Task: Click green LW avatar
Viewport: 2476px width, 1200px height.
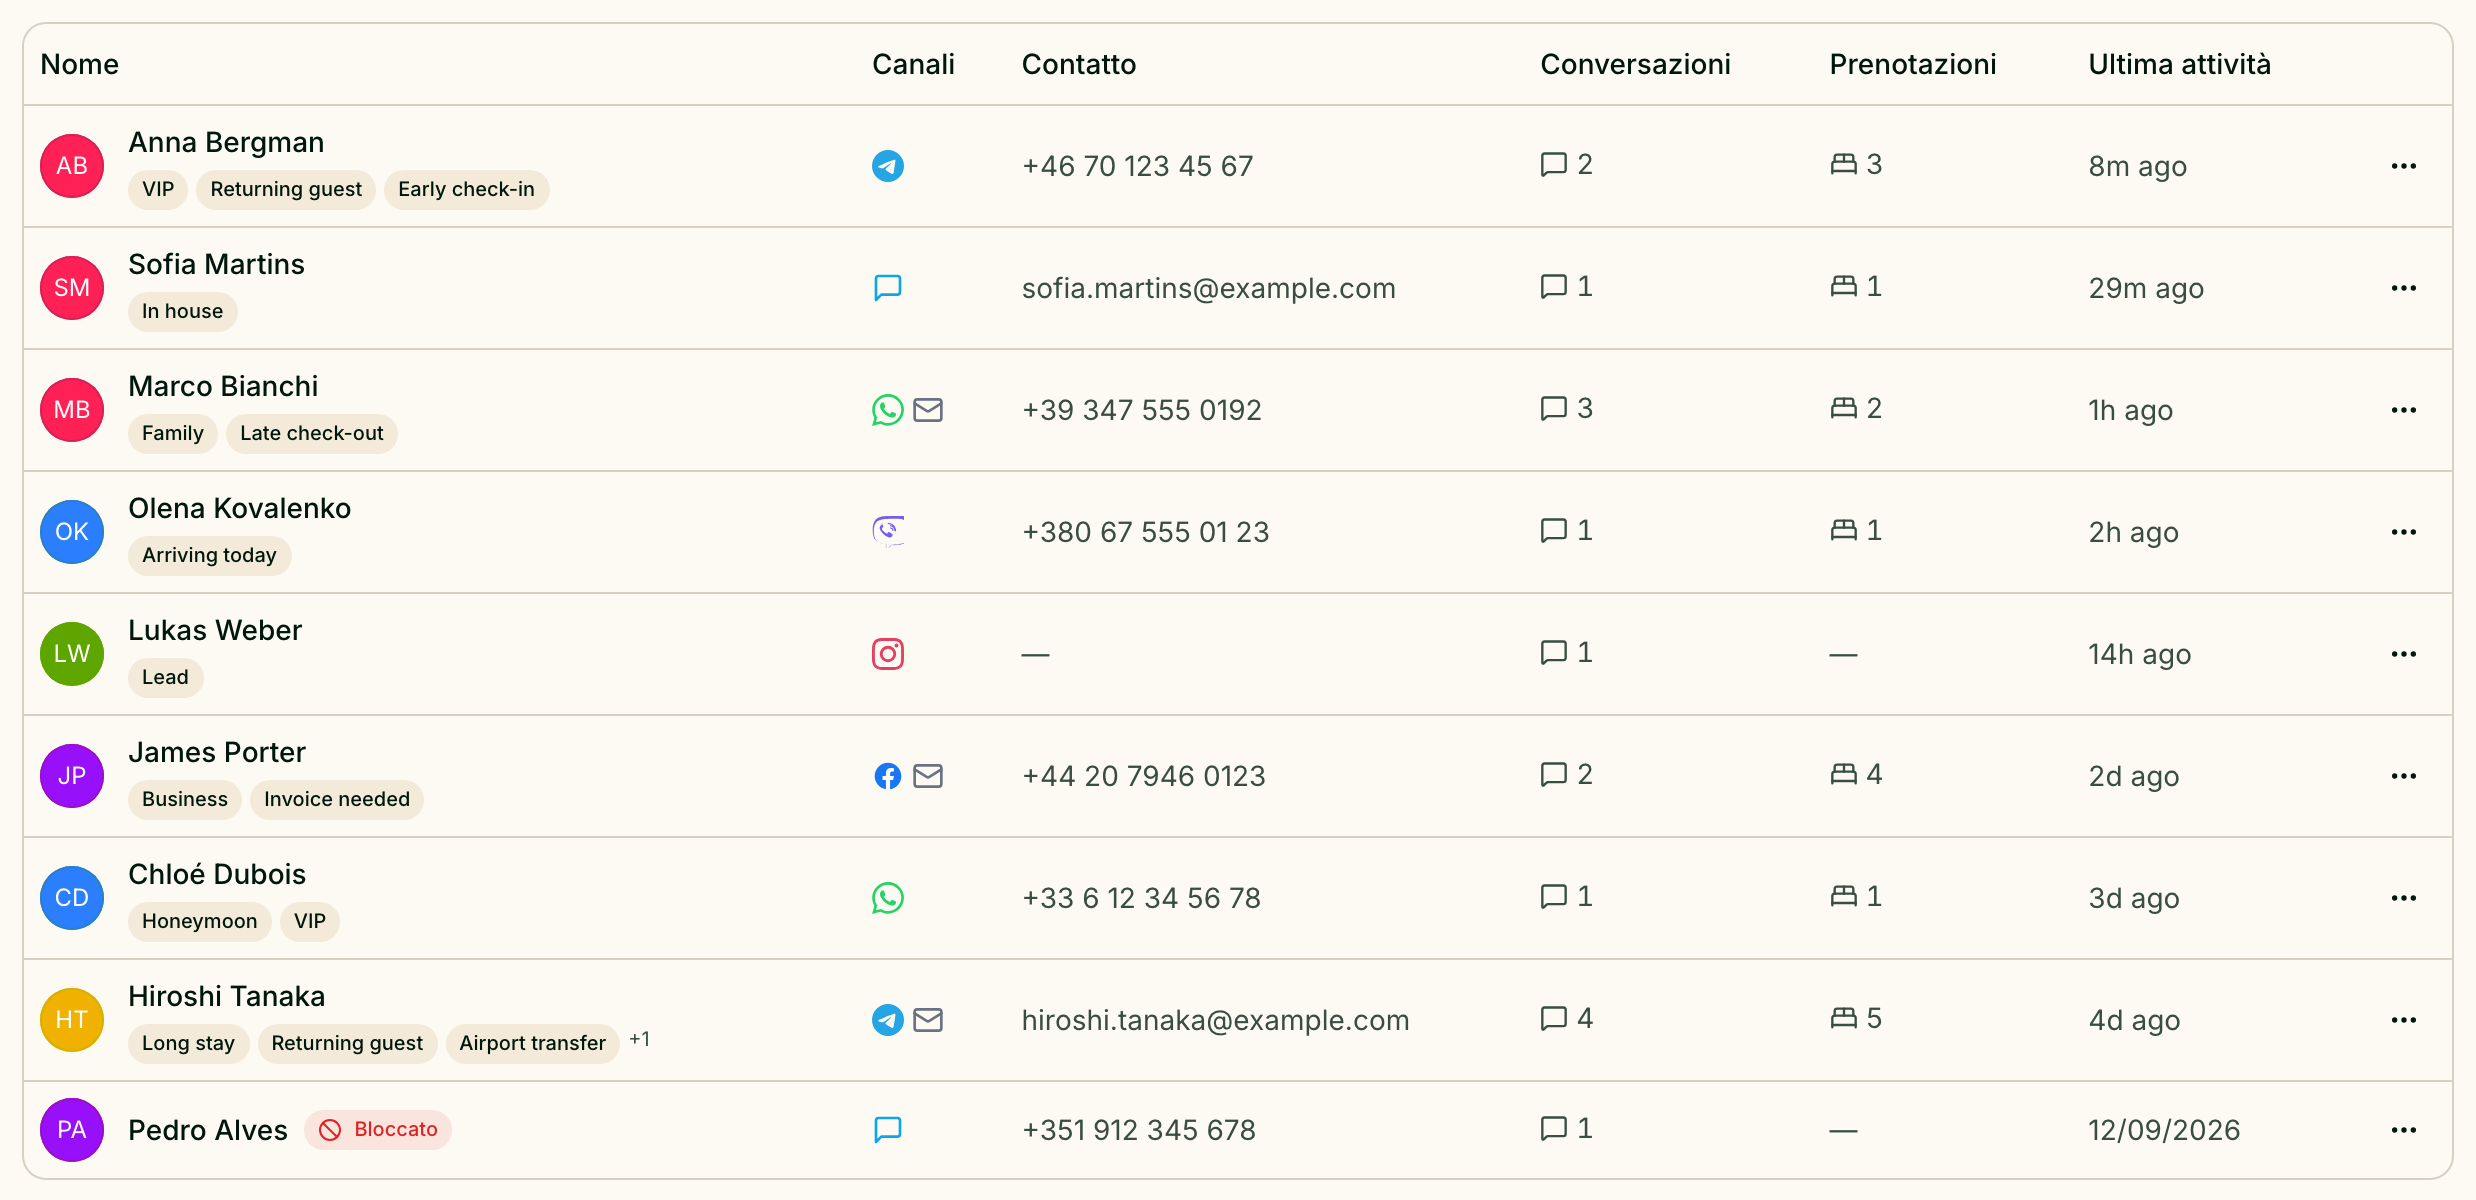Action: pos(72,654)
